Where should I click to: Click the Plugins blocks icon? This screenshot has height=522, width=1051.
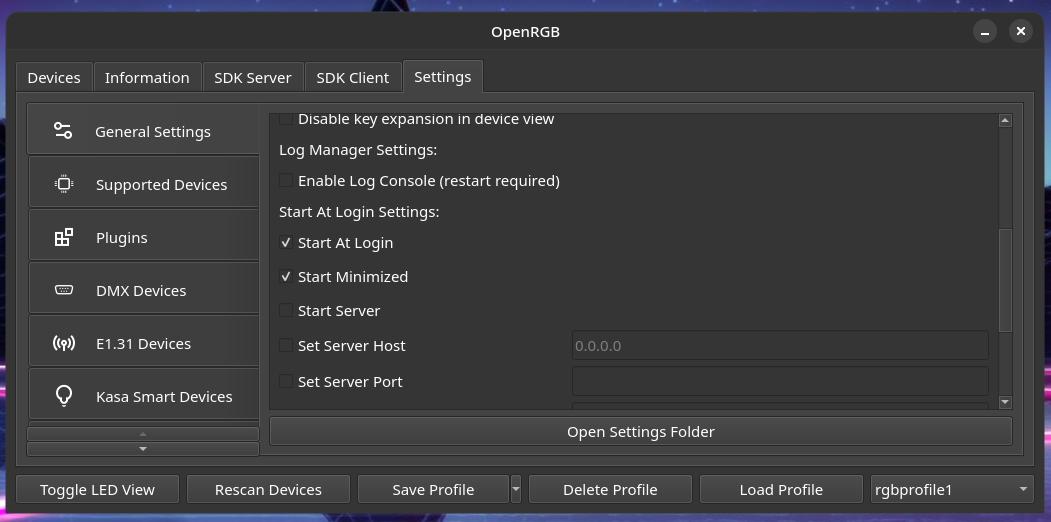pos(64,237)
